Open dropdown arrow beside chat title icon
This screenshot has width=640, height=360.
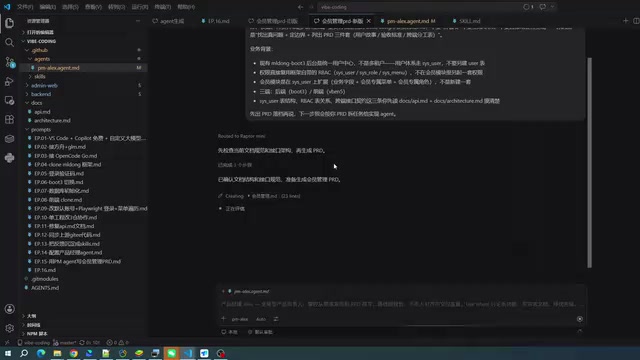[x=552, y=7]
